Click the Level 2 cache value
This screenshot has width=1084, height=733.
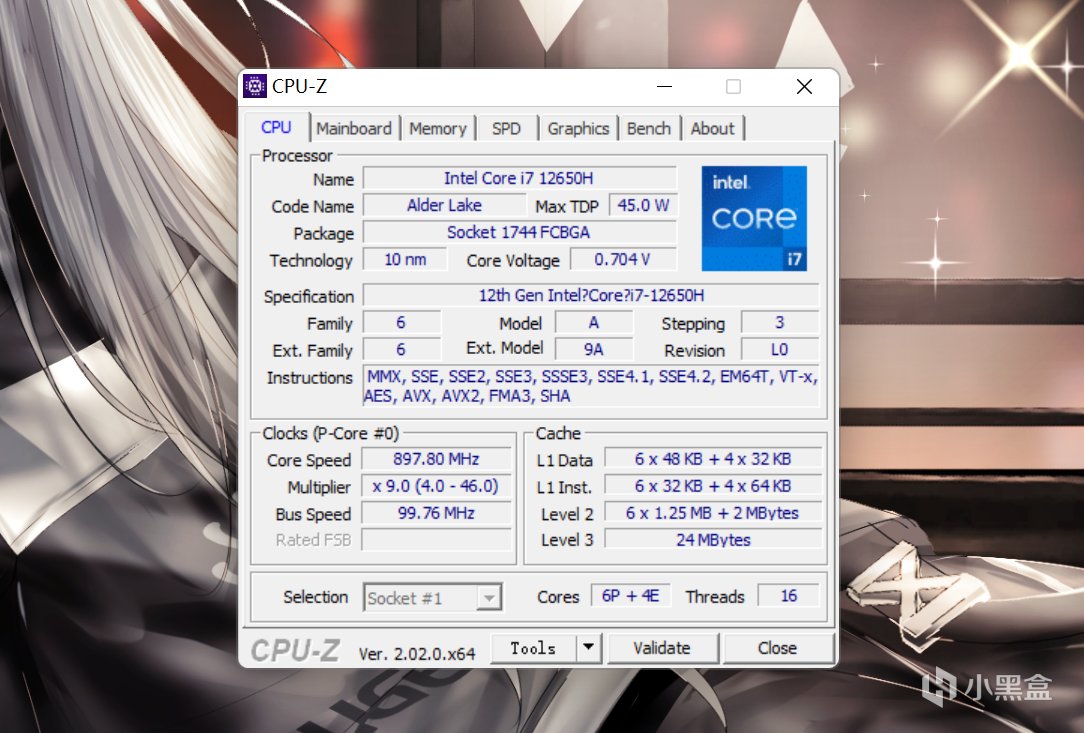pos(713,513)
